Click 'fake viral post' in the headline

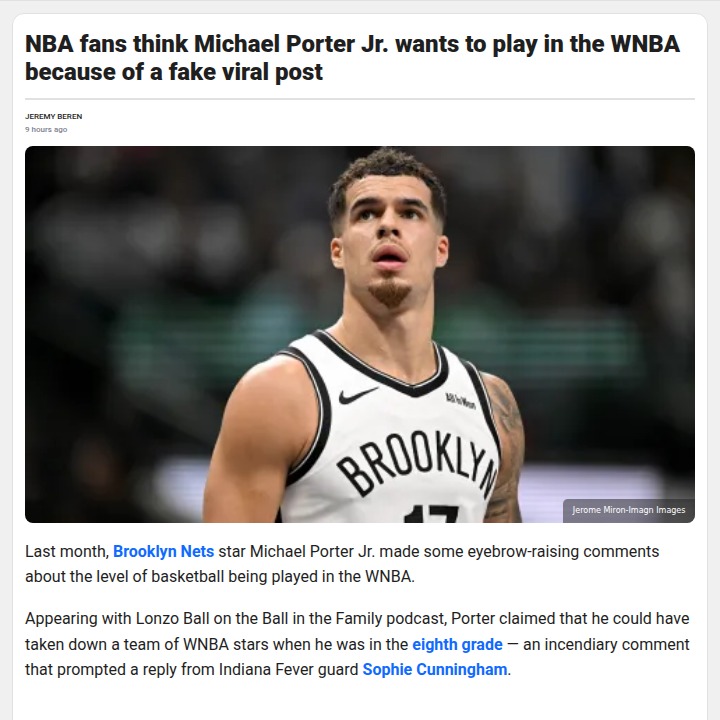tap(246, 72)
